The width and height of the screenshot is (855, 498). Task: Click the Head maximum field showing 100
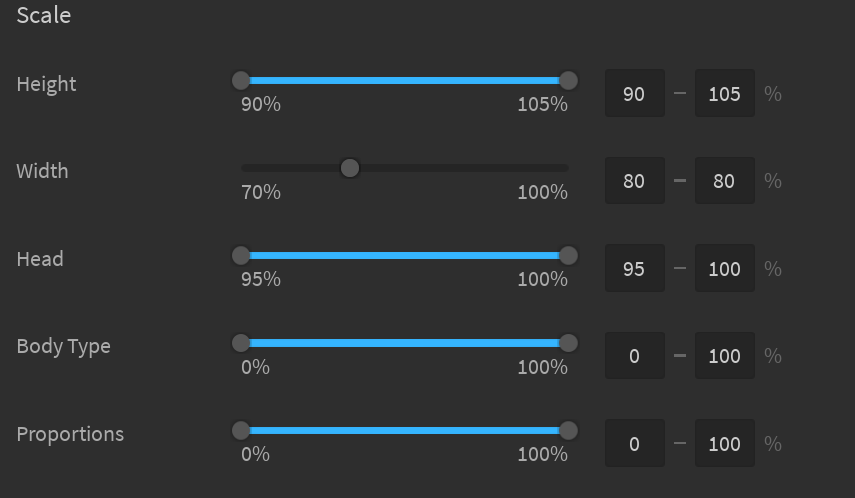point(724,269)
